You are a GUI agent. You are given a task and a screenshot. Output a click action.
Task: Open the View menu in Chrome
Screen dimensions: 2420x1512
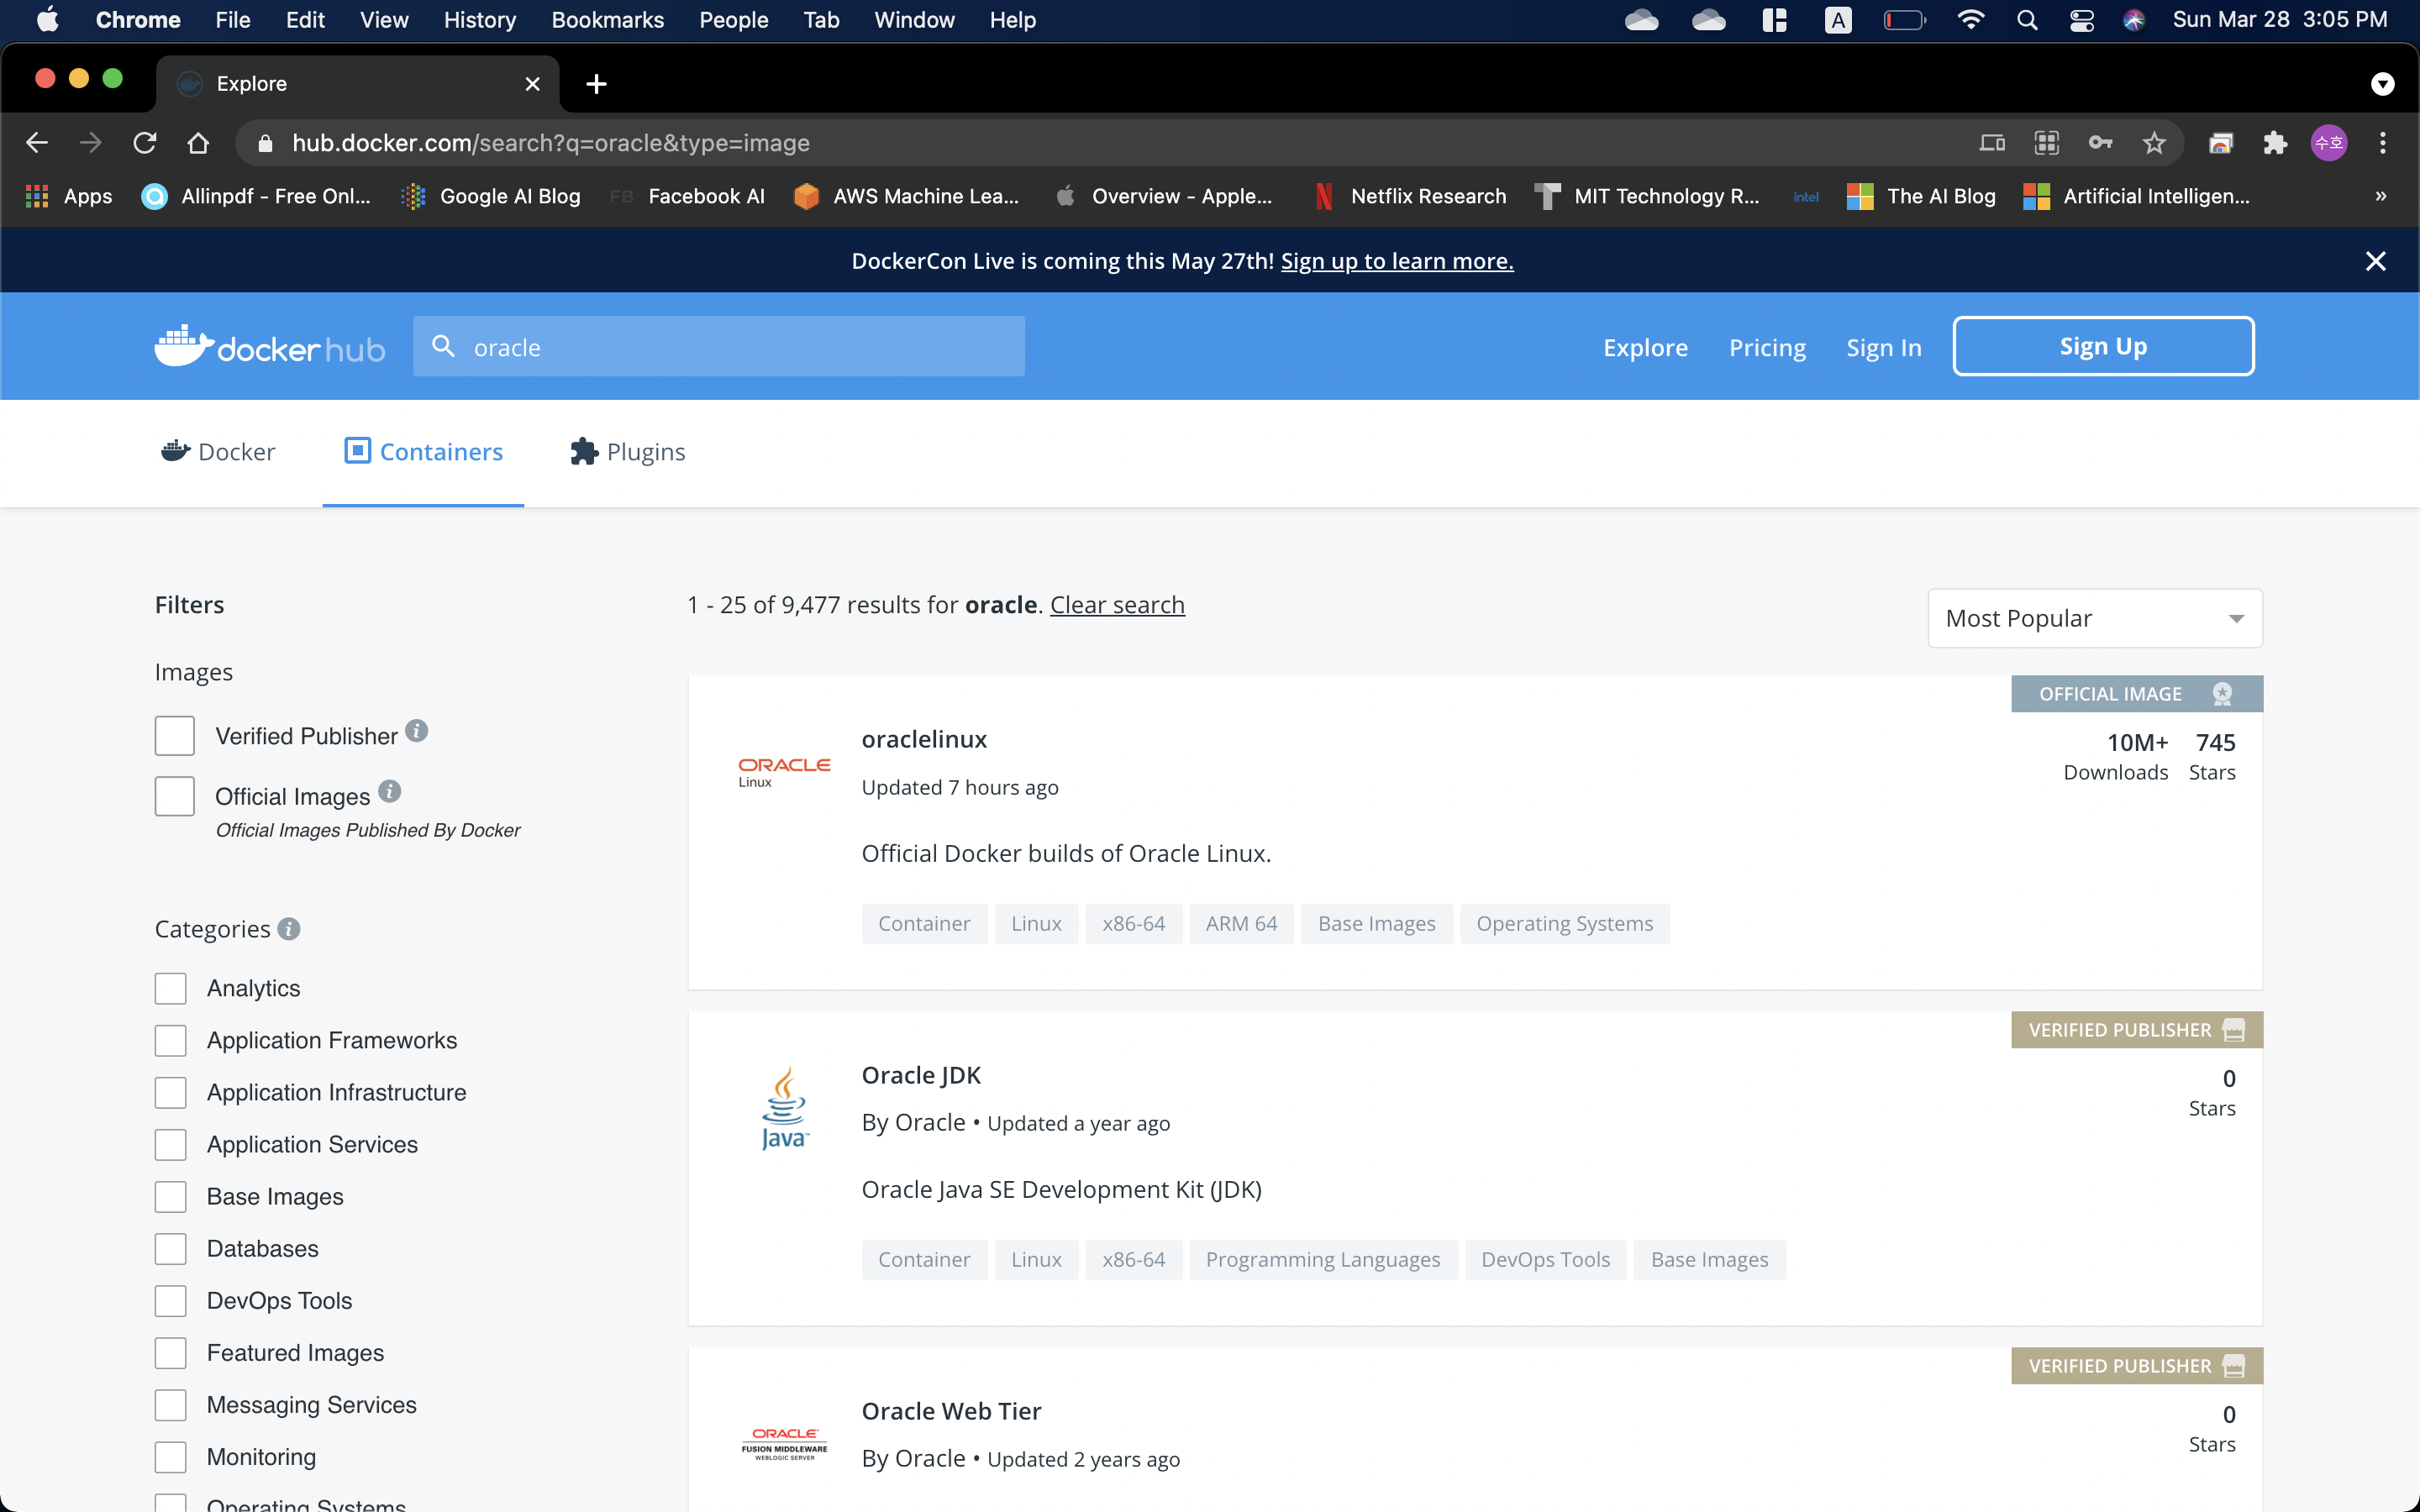(384, 20)
